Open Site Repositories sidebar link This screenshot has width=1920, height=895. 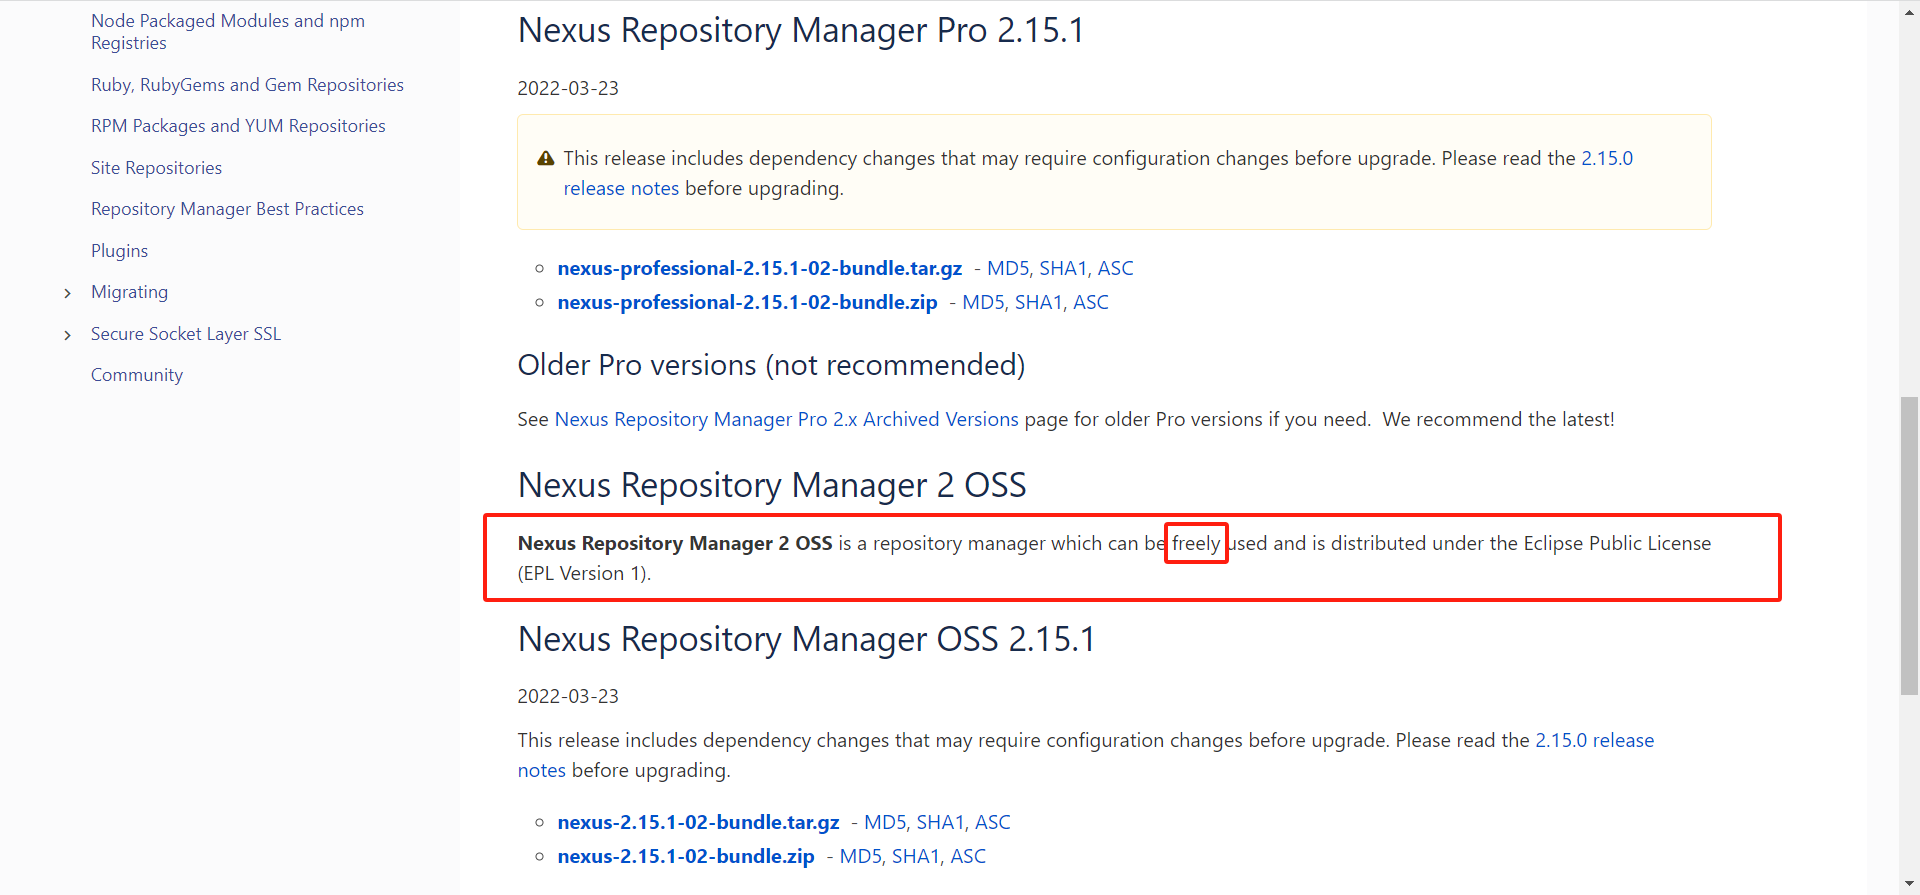pos(156,168)
